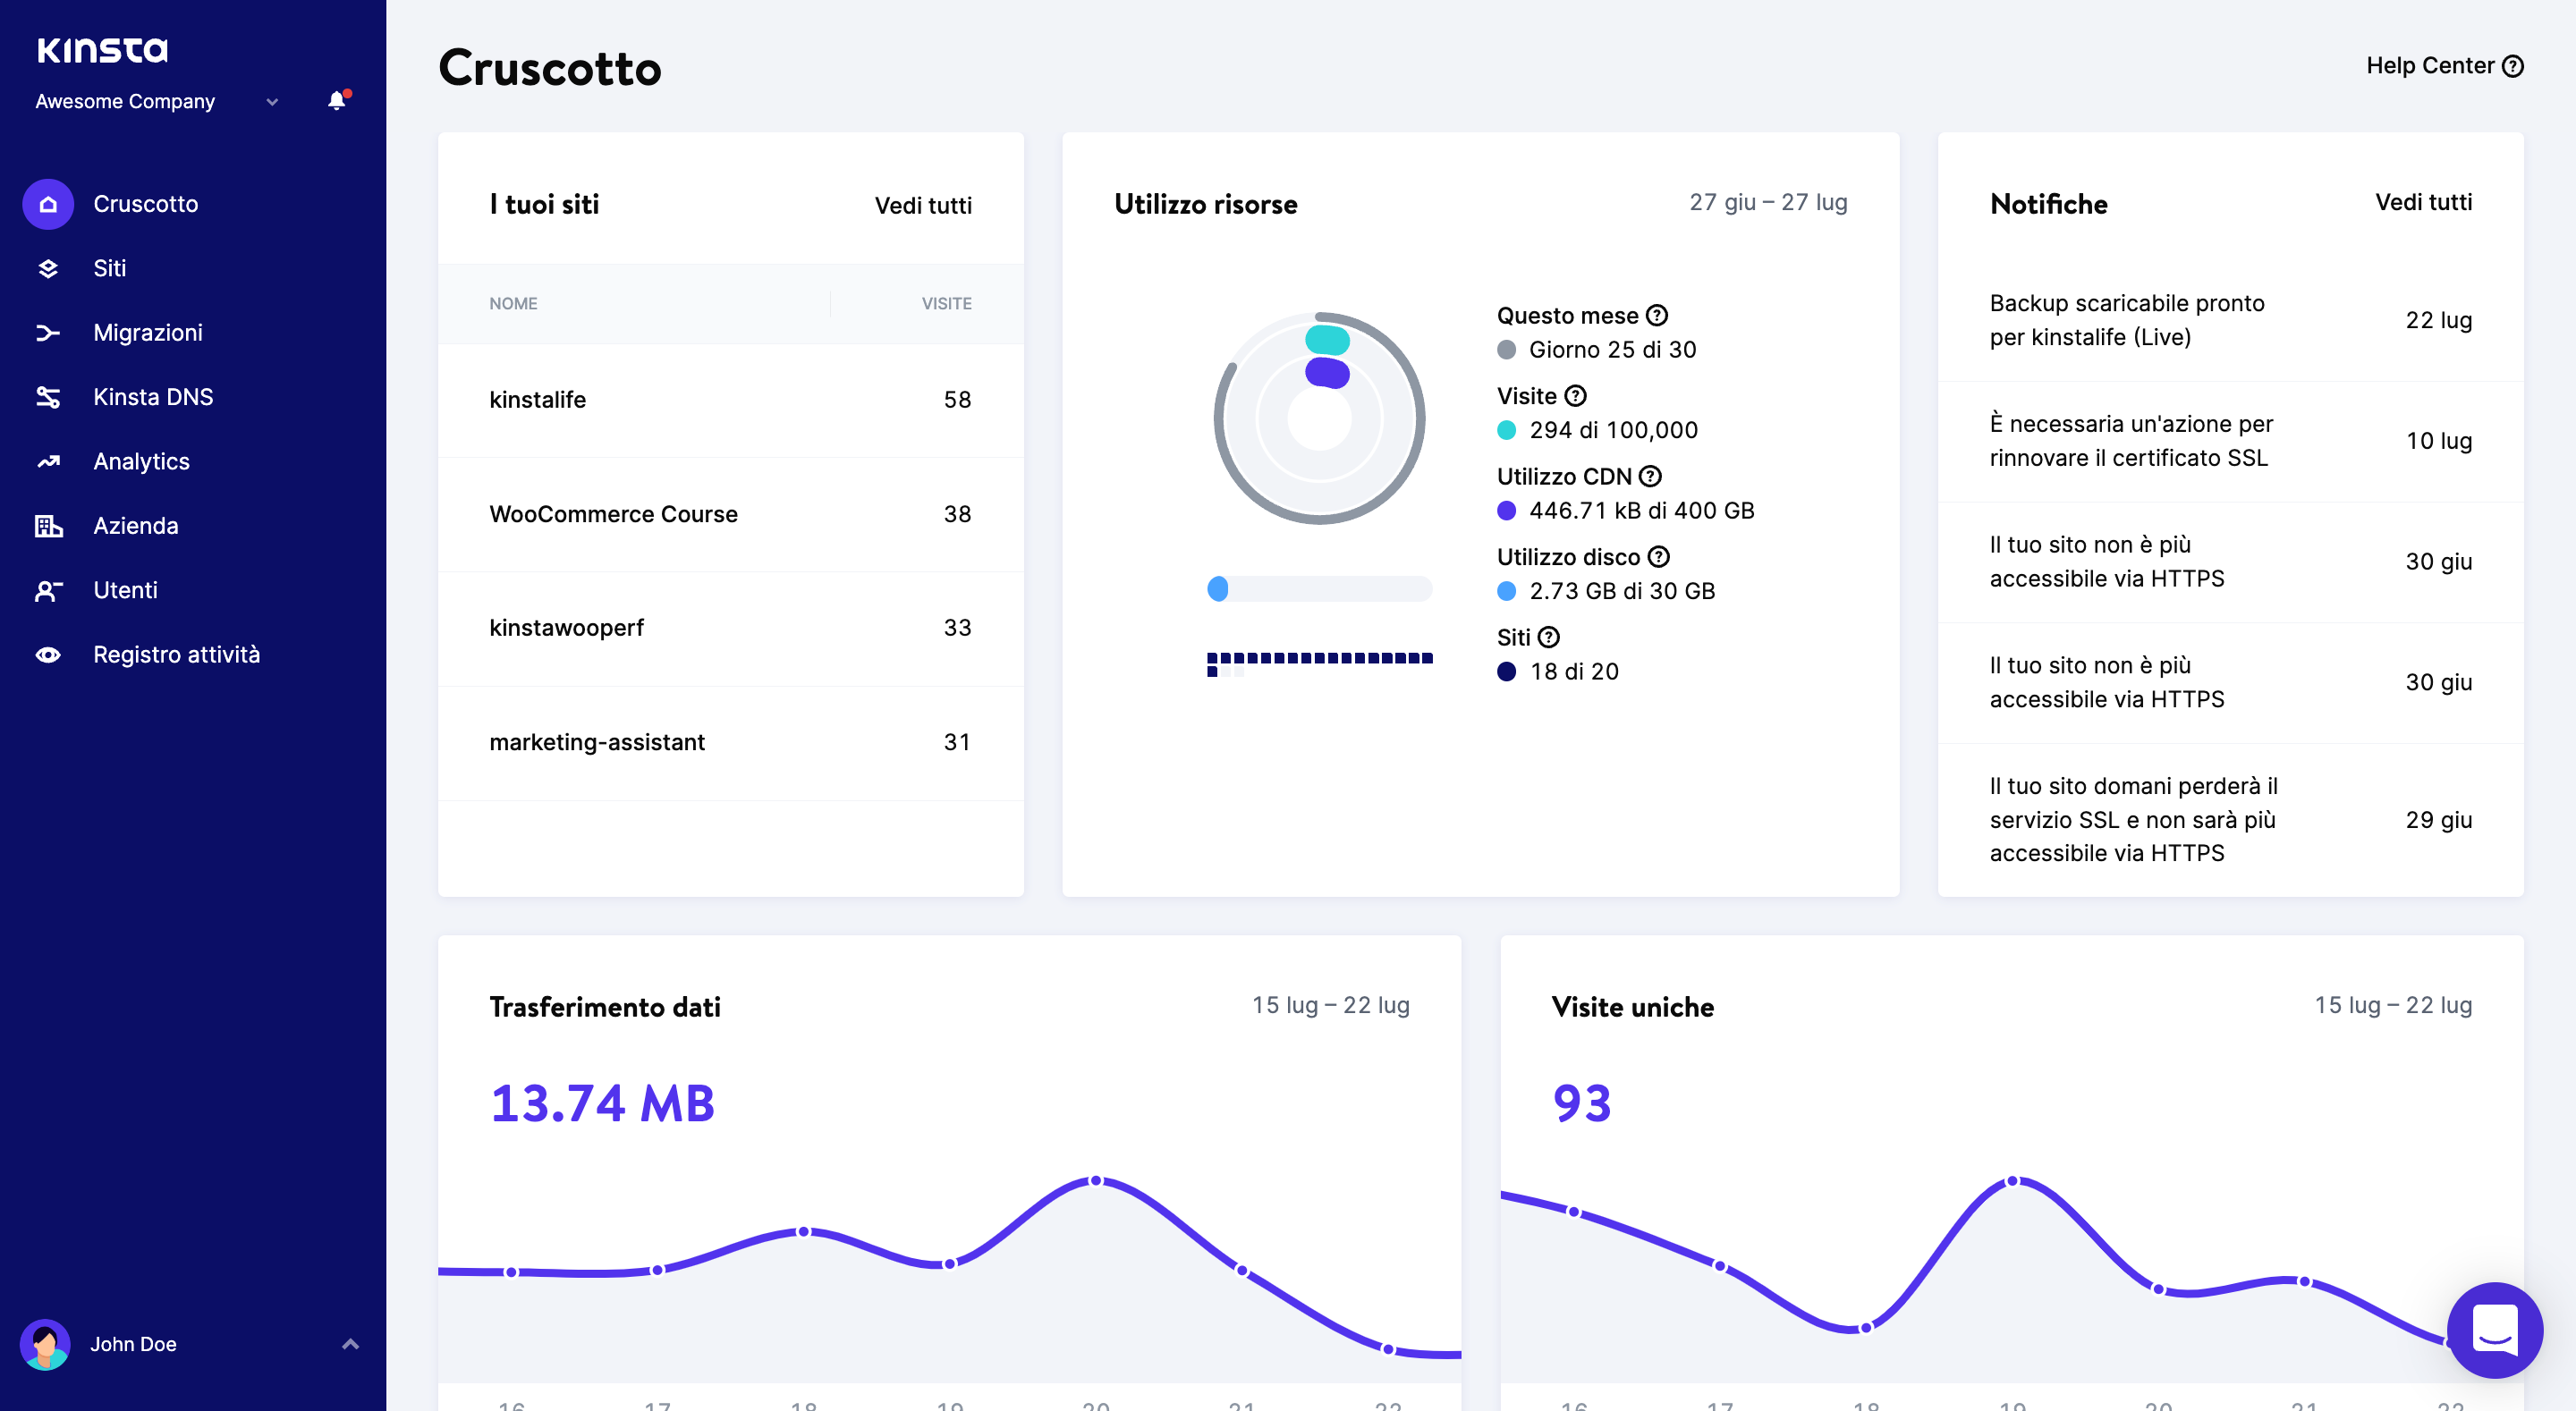This screenshot has height=1411, width=2576.
Task: Open the Siti page from the sidebar
Action: [47, 268]
